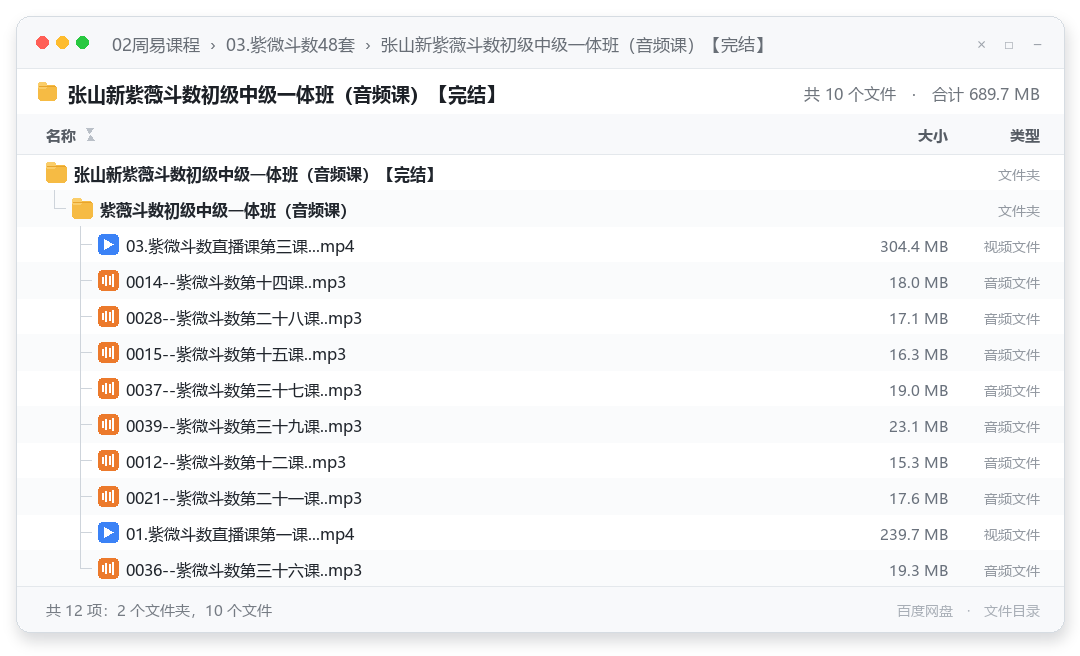Sort files by the 大小 column
This screenshot has height=656, width=1080.
(933, 136)
